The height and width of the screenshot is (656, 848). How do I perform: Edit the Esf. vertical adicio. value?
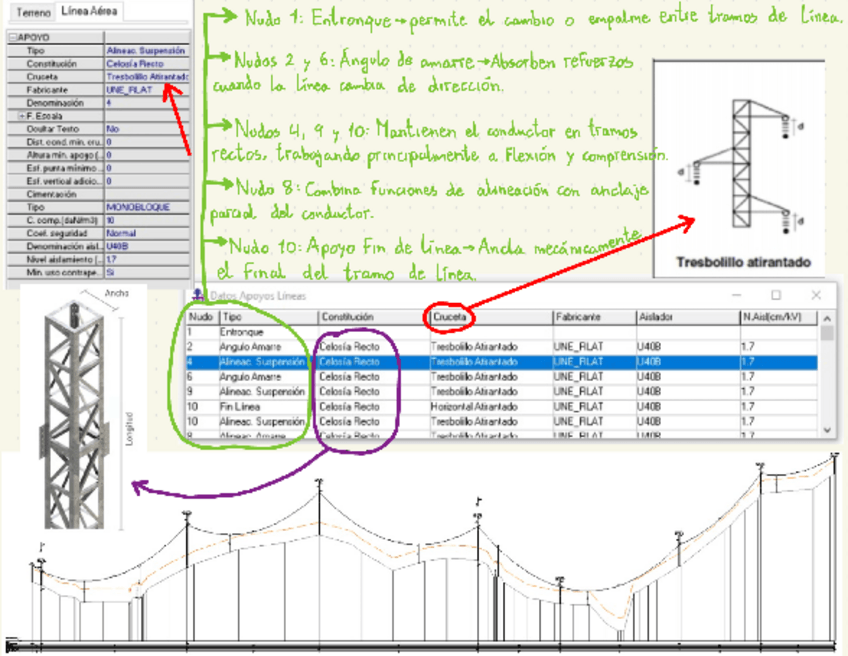coord(147,181)
